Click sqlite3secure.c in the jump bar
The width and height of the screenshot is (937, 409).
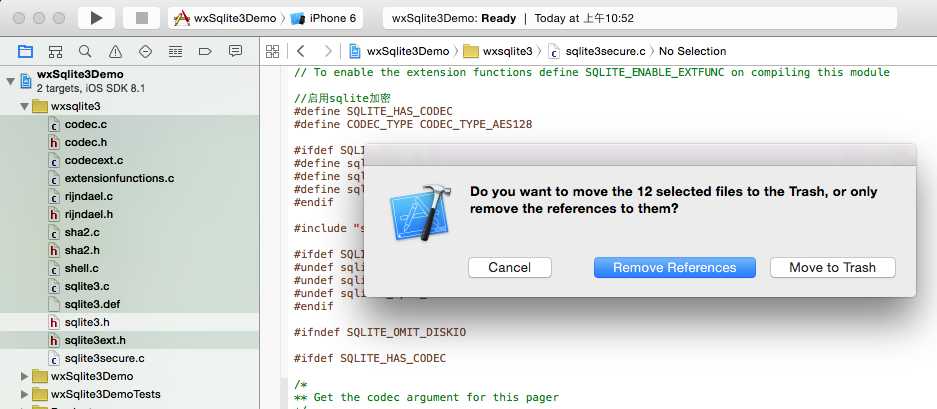coord(604,51)
